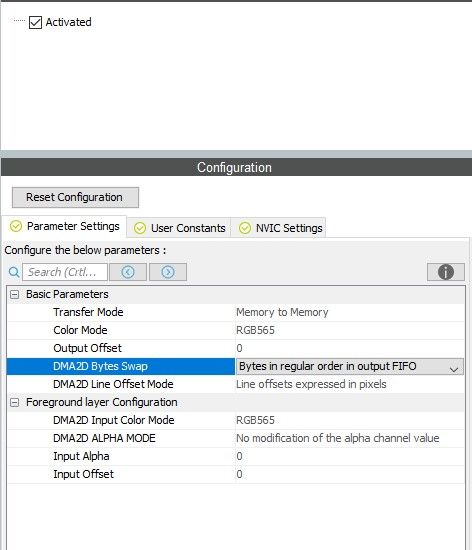472x550 pixels.
Task: Go to previous search result arrow
Action: pyautogui.click(x=128, y=272)
